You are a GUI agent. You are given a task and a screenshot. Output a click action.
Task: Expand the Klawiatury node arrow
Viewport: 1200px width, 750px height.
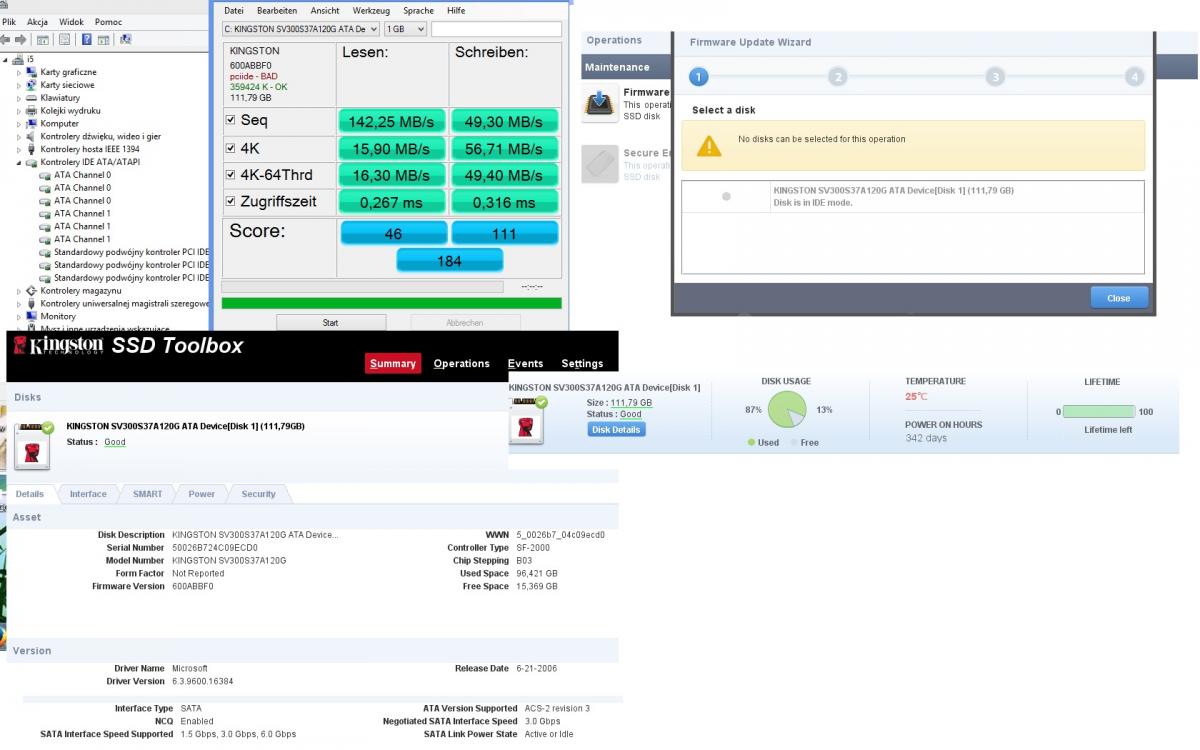(x=19, y=98)
